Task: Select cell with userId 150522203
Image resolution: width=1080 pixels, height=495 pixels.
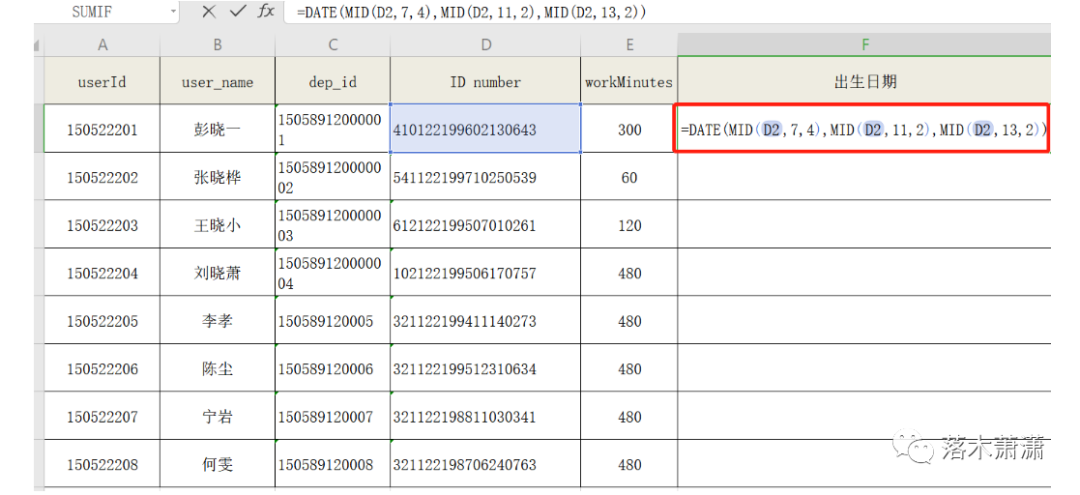Action: 103,224
